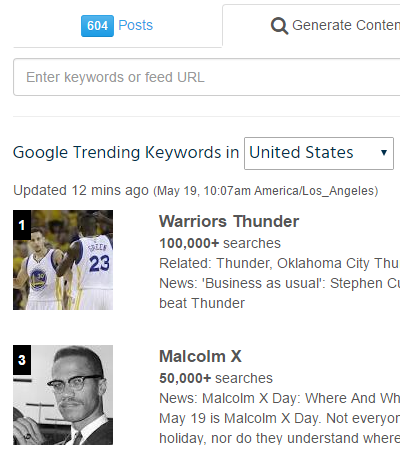
Task: Click the 100,000+ searches text
Action: (x=220, y=243)
